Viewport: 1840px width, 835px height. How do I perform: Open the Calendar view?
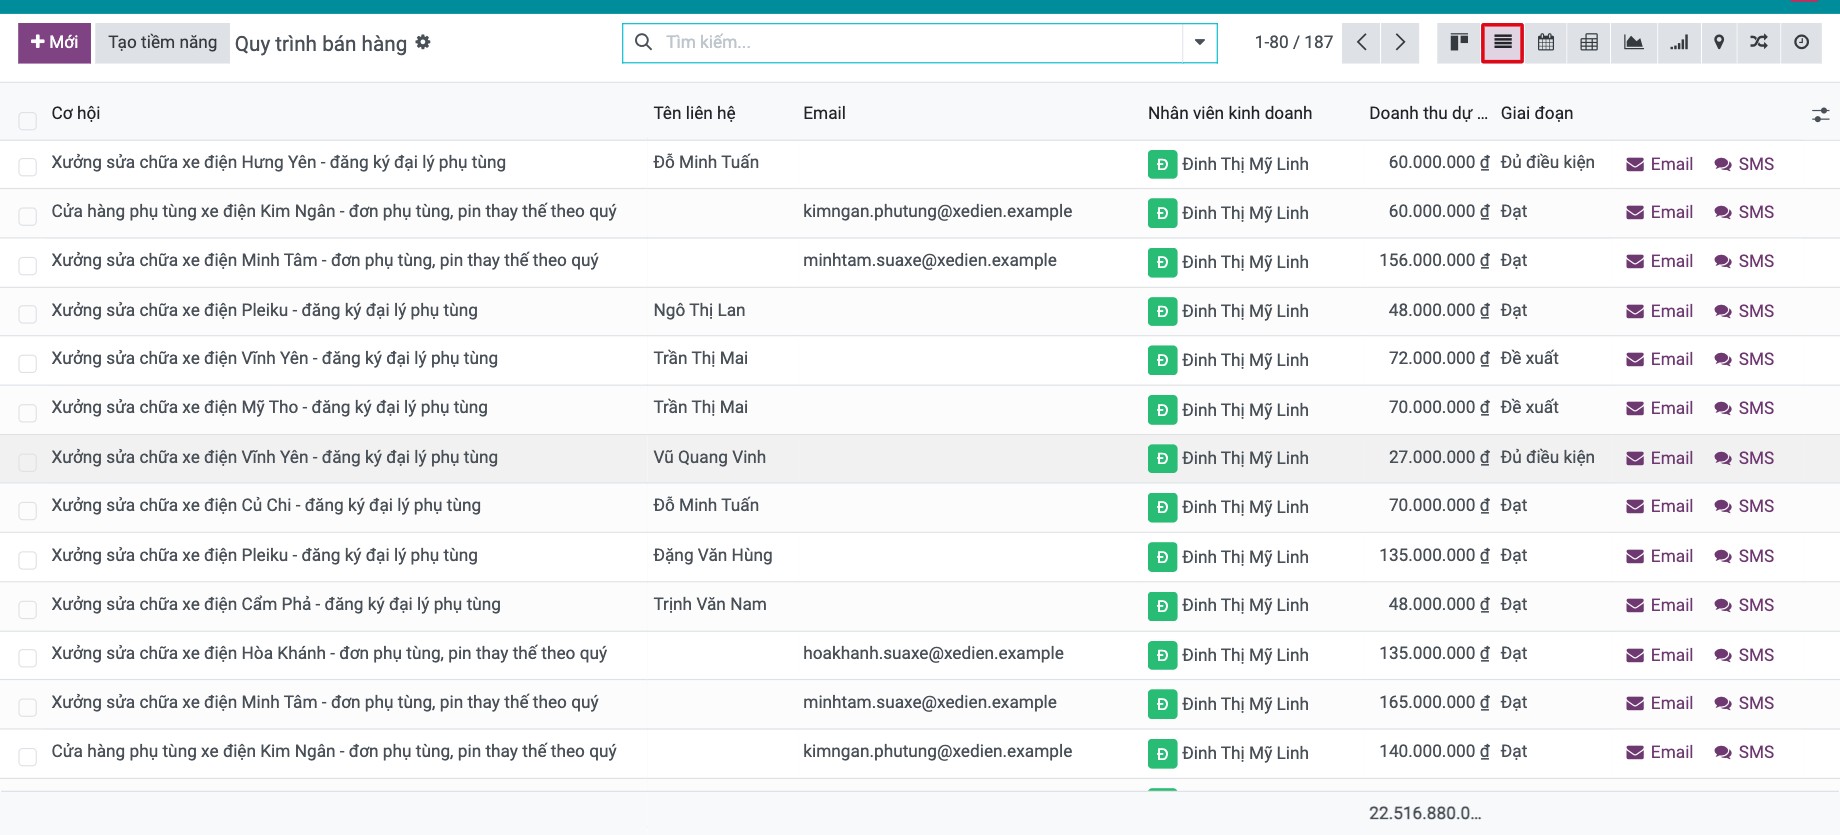point(1546,43)
